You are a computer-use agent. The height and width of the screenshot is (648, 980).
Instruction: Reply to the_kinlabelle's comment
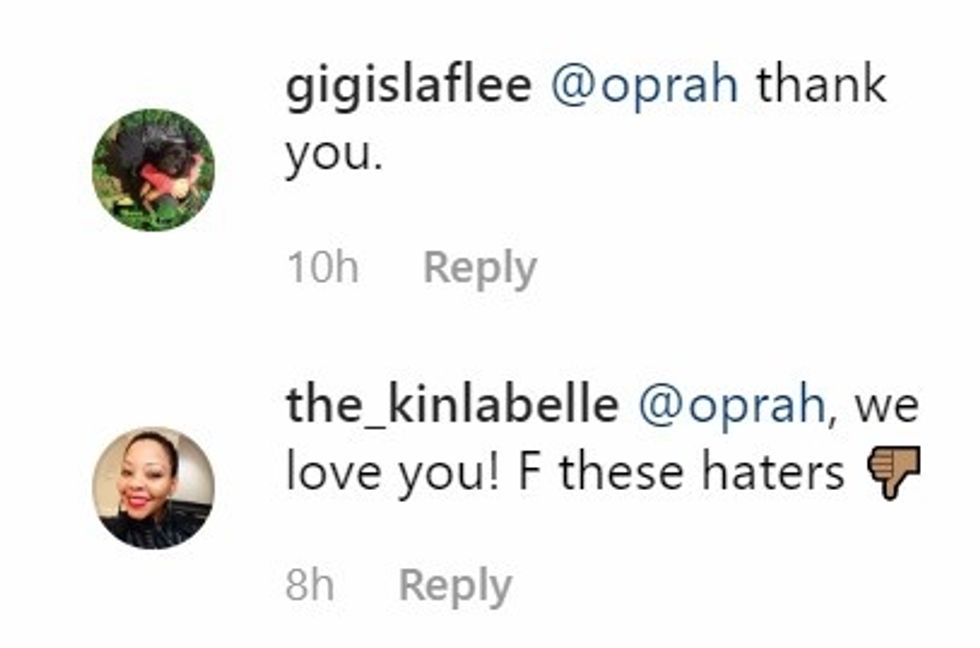(x=455, y=586)
